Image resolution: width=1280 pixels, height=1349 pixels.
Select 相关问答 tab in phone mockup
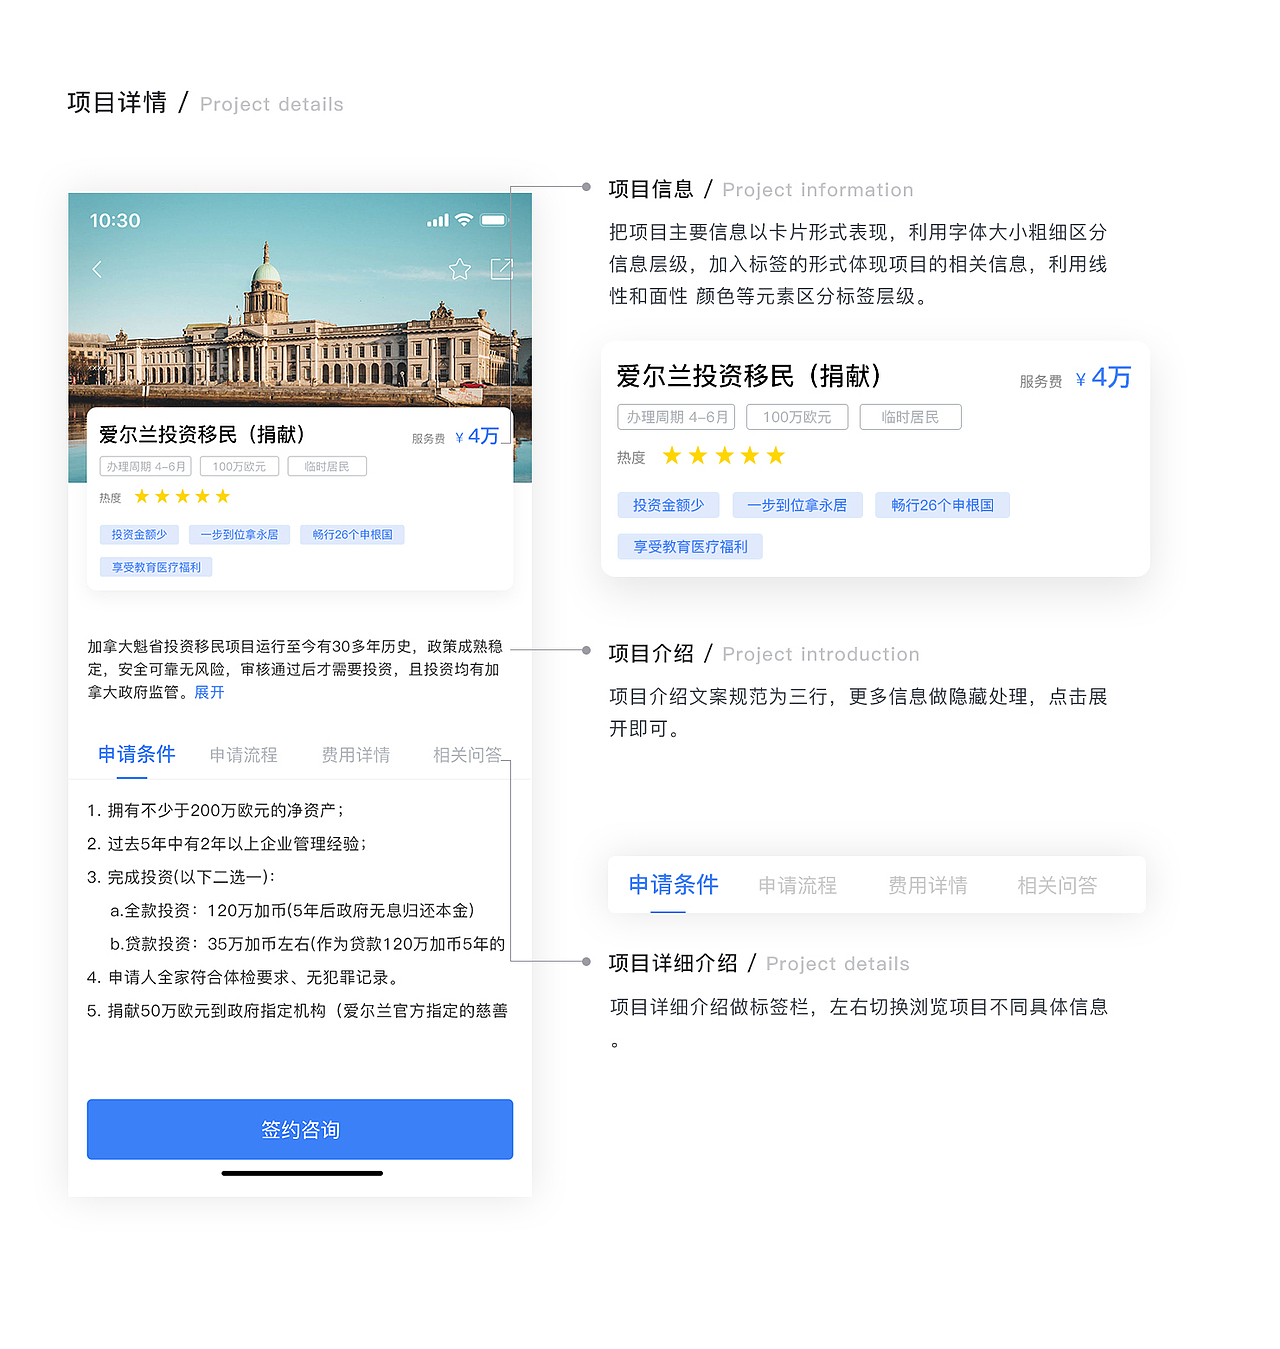point(467,755)
